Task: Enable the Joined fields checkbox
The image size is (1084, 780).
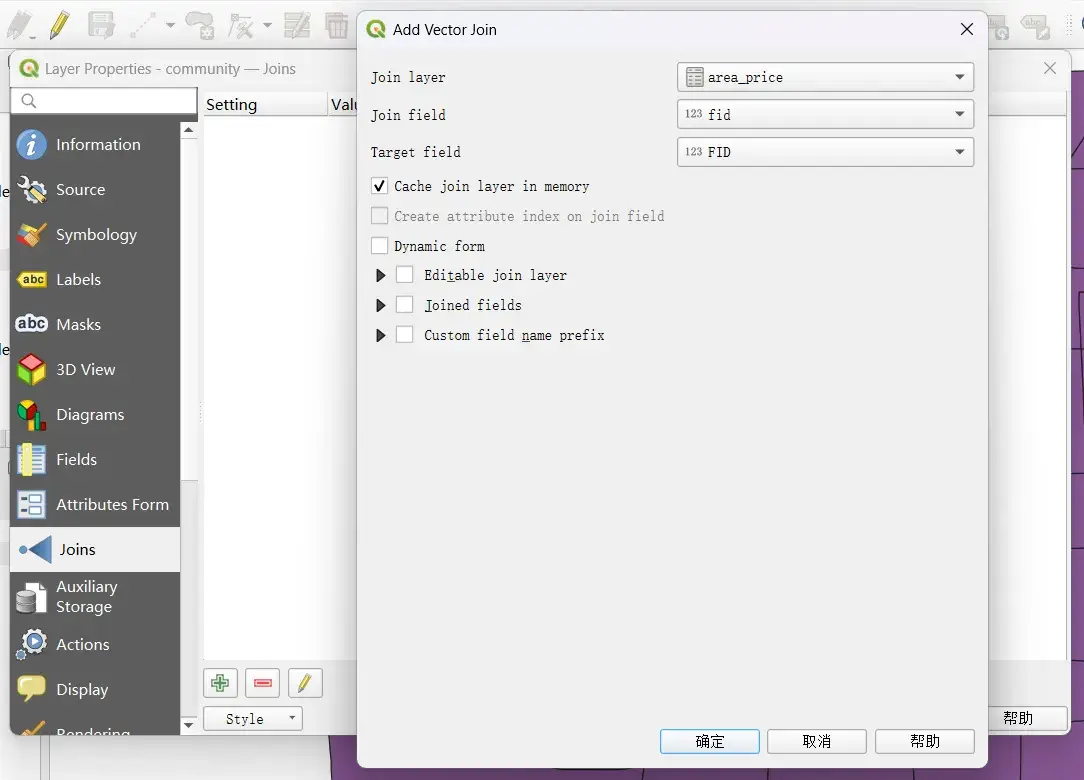Action: (404, 305)
